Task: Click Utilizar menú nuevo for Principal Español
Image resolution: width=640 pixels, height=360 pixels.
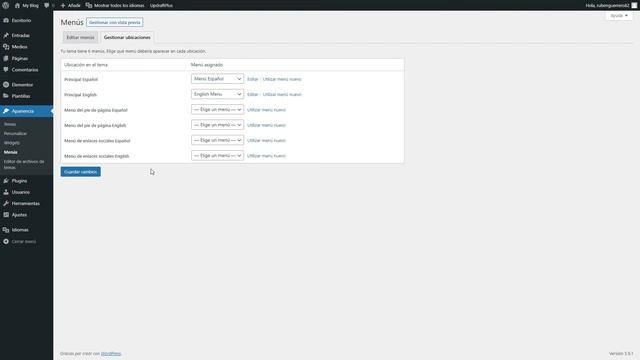Action: 282,79
